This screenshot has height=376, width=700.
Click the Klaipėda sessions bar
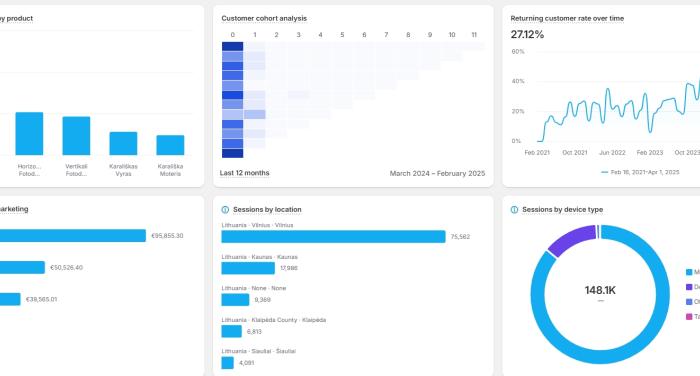click(232, 331)
